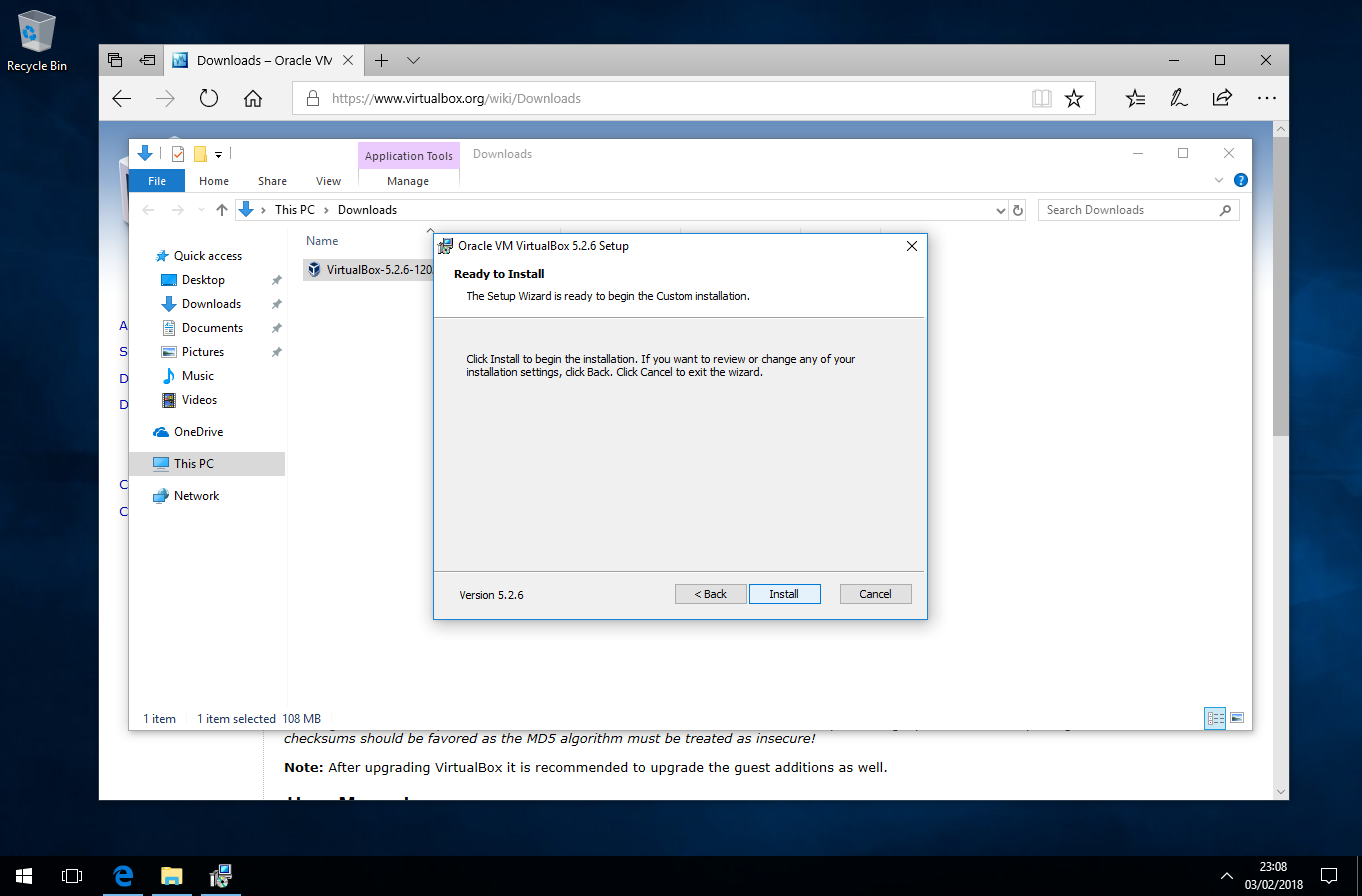The image size is (1362, 896).
Task: Click the Explorer forward arrow
Action: [x=177, y=210]
